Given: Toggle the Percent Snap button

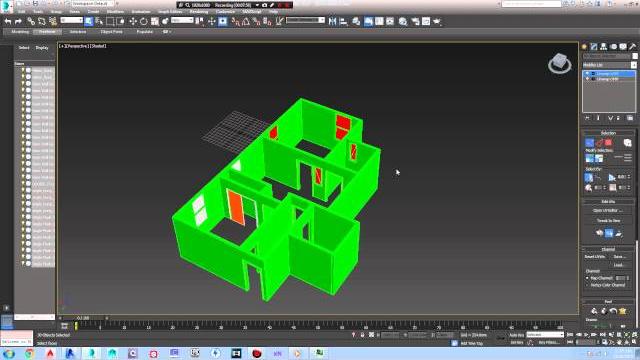Looking at the screenshot, I should point(256,21).
